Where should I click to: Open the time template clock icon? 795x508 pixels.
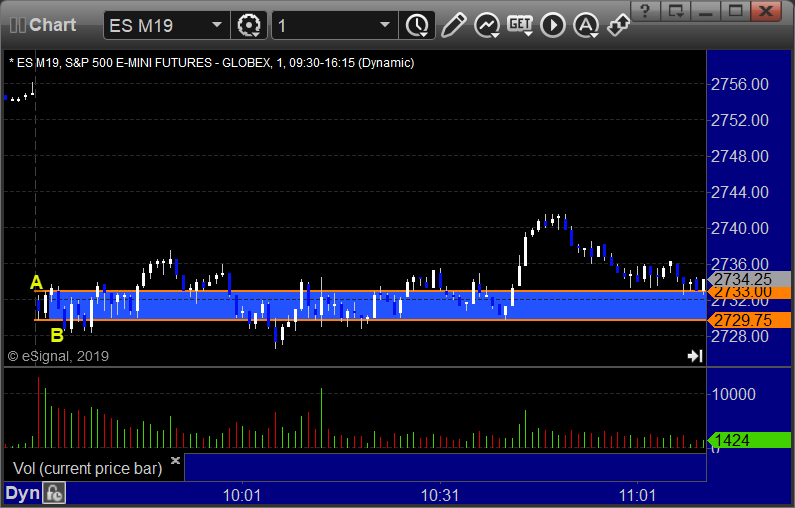[417, 25]
